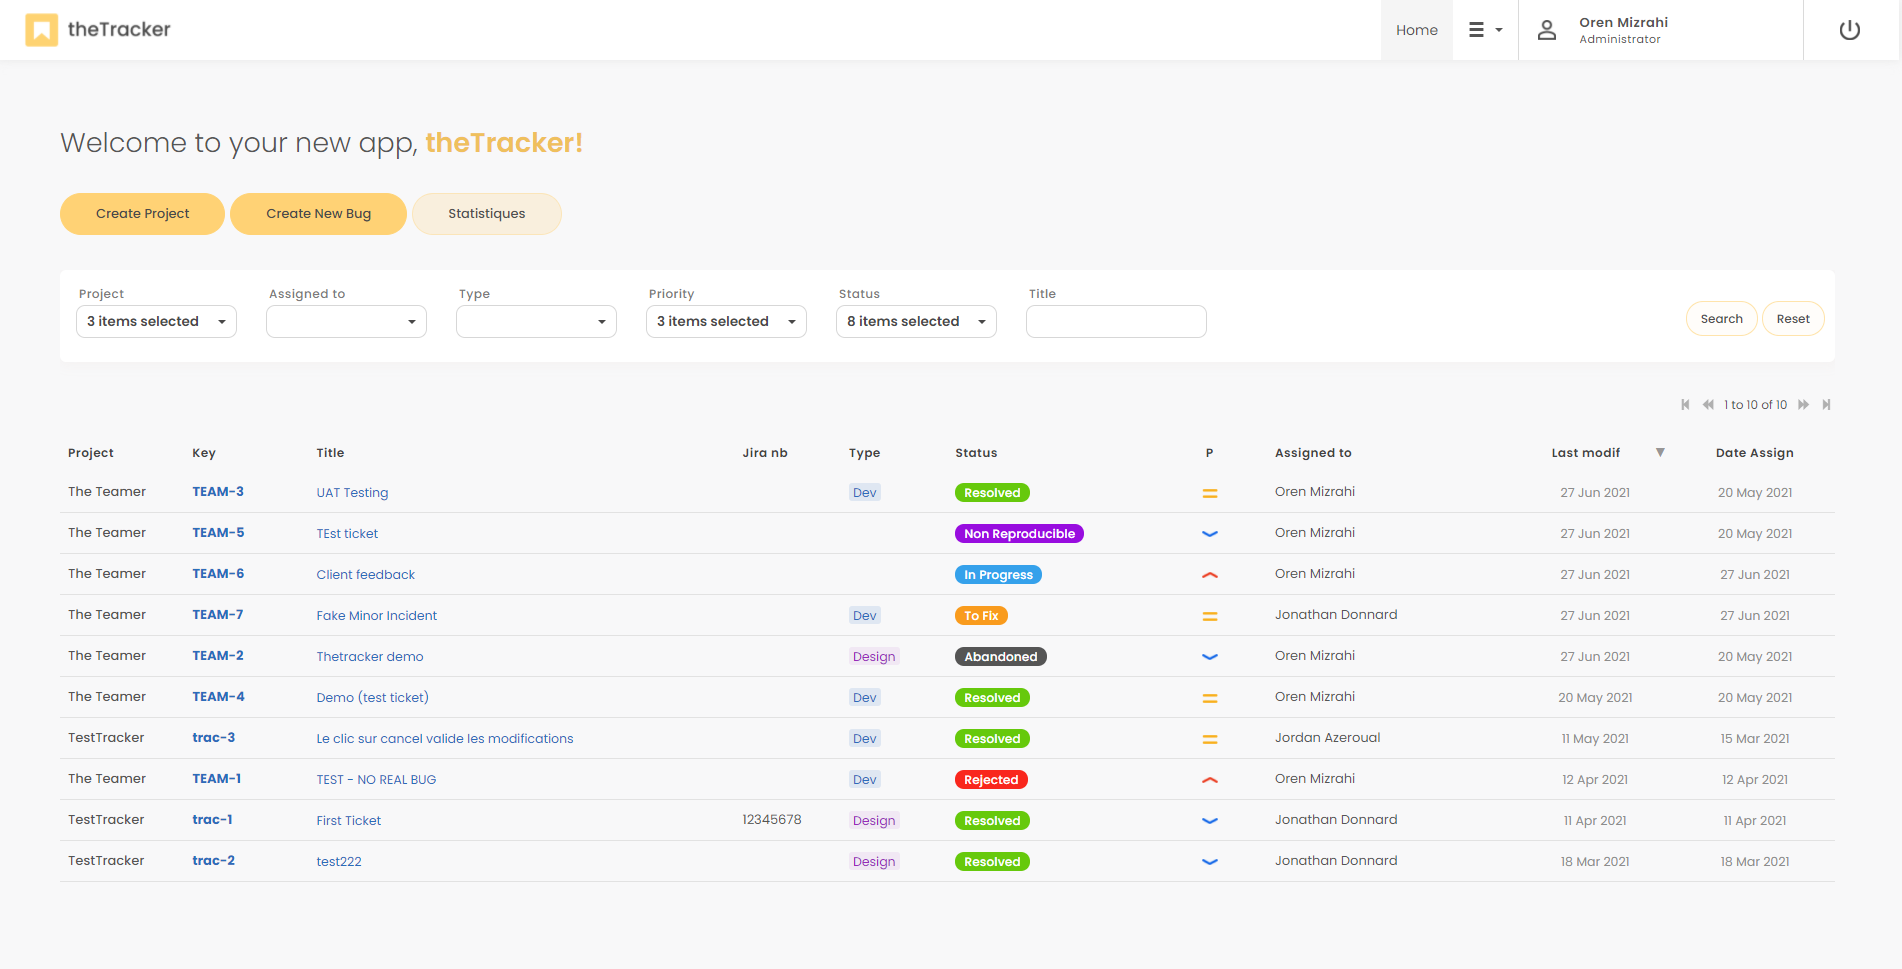Go to the last page of results

1826,405
